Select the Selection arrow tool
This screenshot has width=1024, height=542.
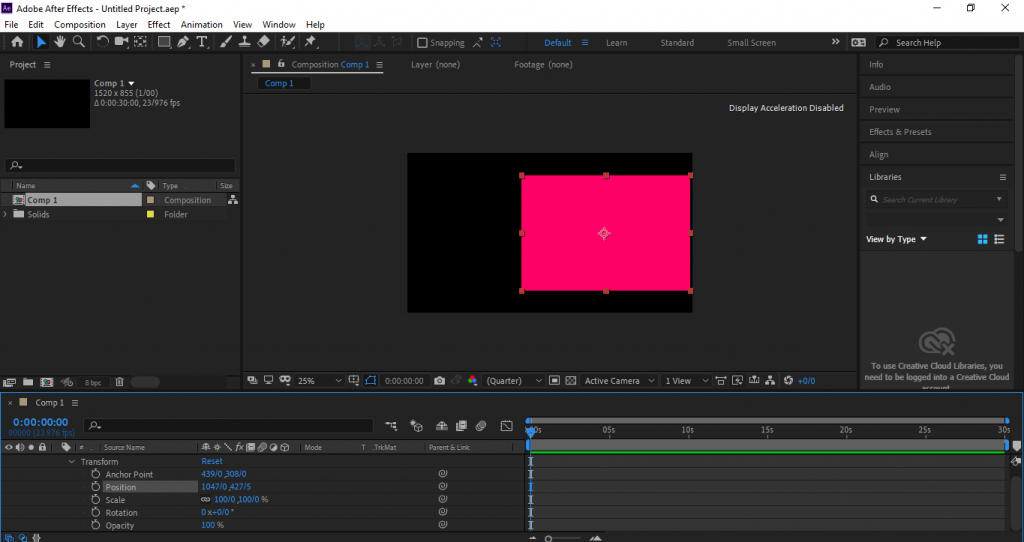40,42
